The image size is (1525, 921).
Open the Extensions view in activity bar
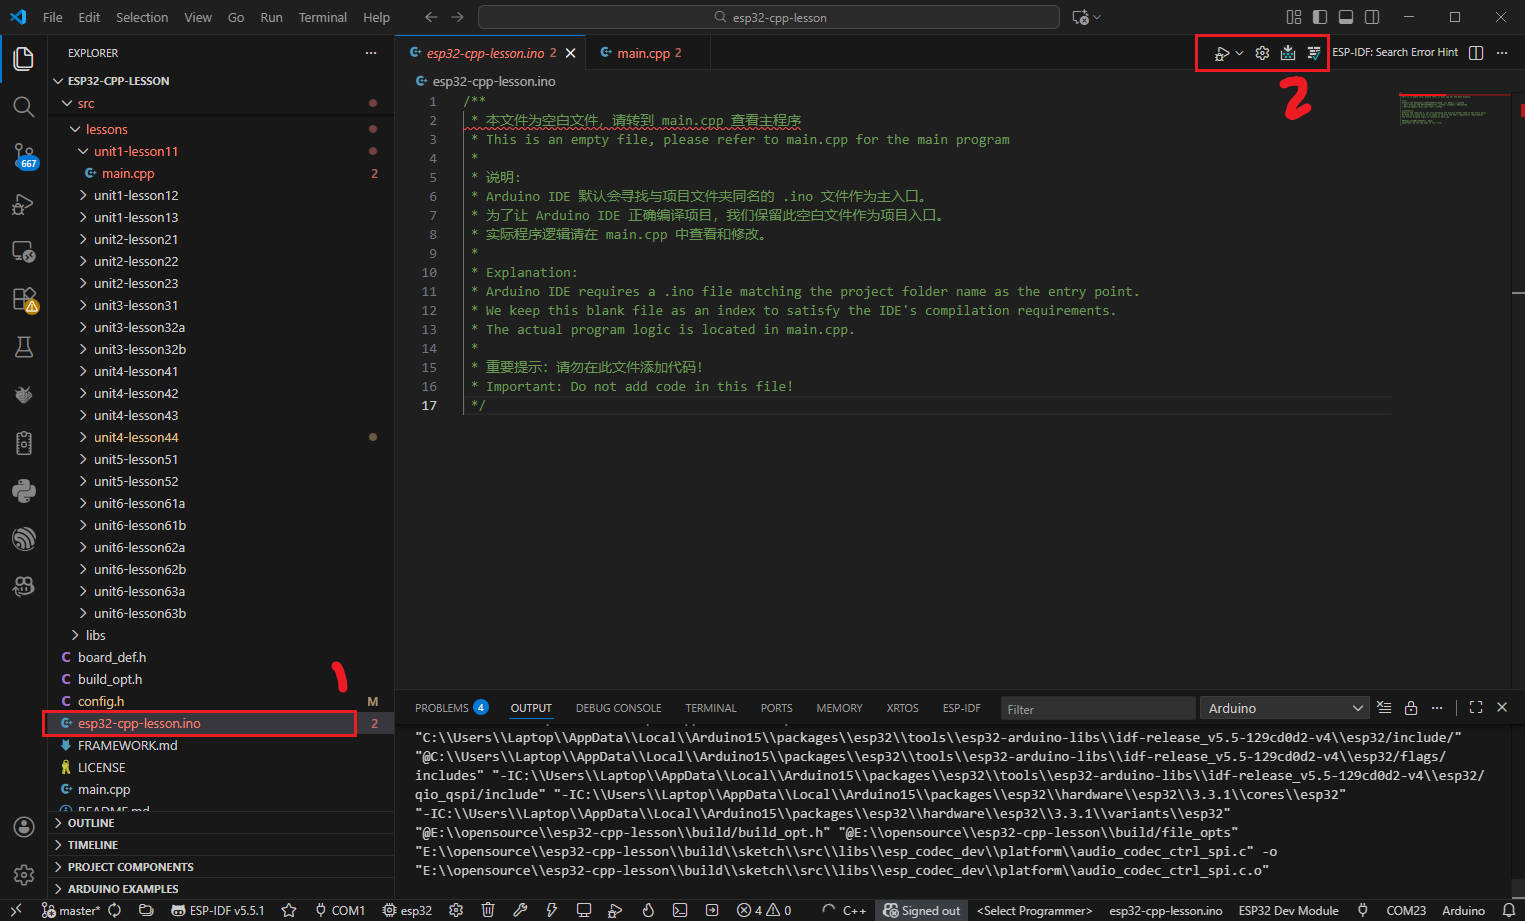point(23,299)
